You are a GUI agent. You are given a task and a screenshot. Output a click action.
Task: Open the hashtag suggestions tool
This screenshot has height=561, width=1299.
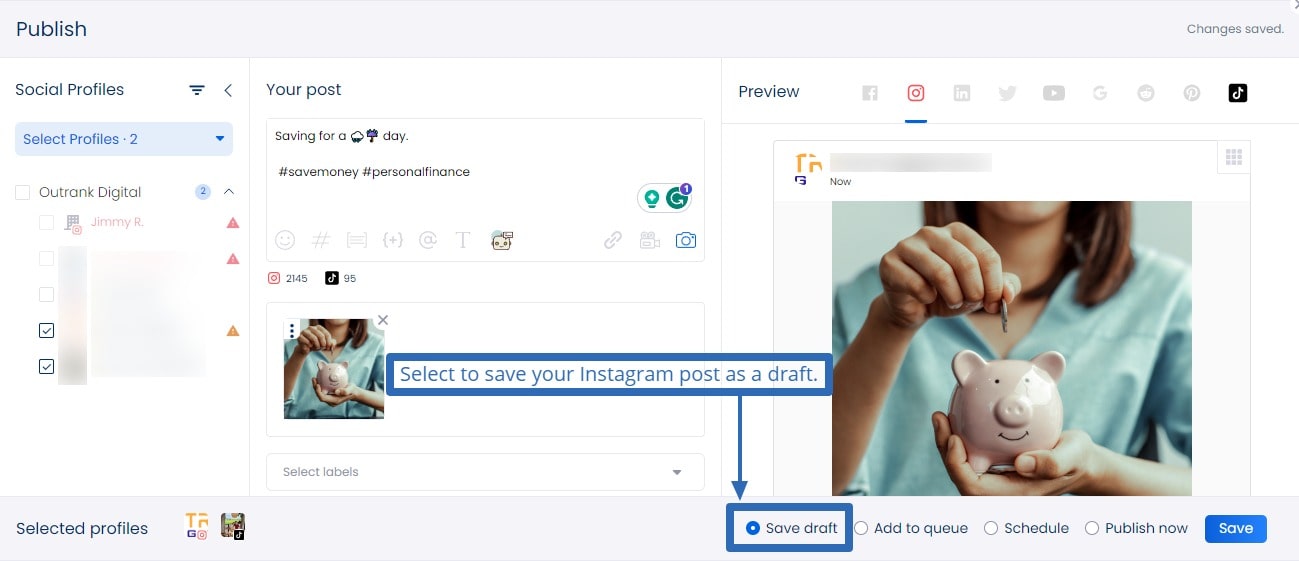[x=321, y=240]
